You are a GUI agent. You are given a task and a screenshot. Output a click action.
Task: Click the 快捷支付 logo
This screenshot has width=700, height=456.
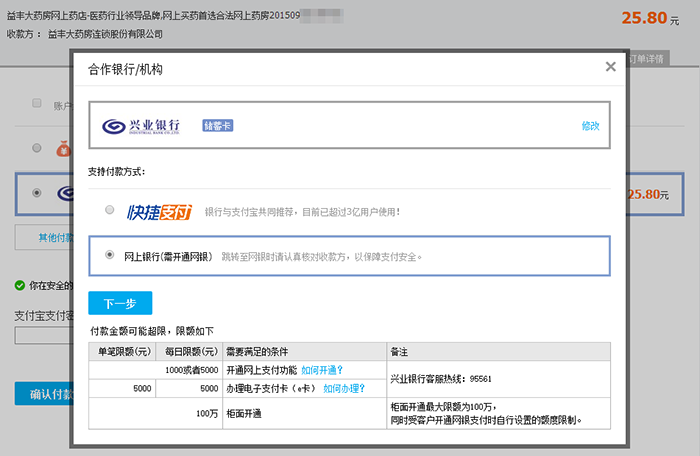tap(159, 212)
